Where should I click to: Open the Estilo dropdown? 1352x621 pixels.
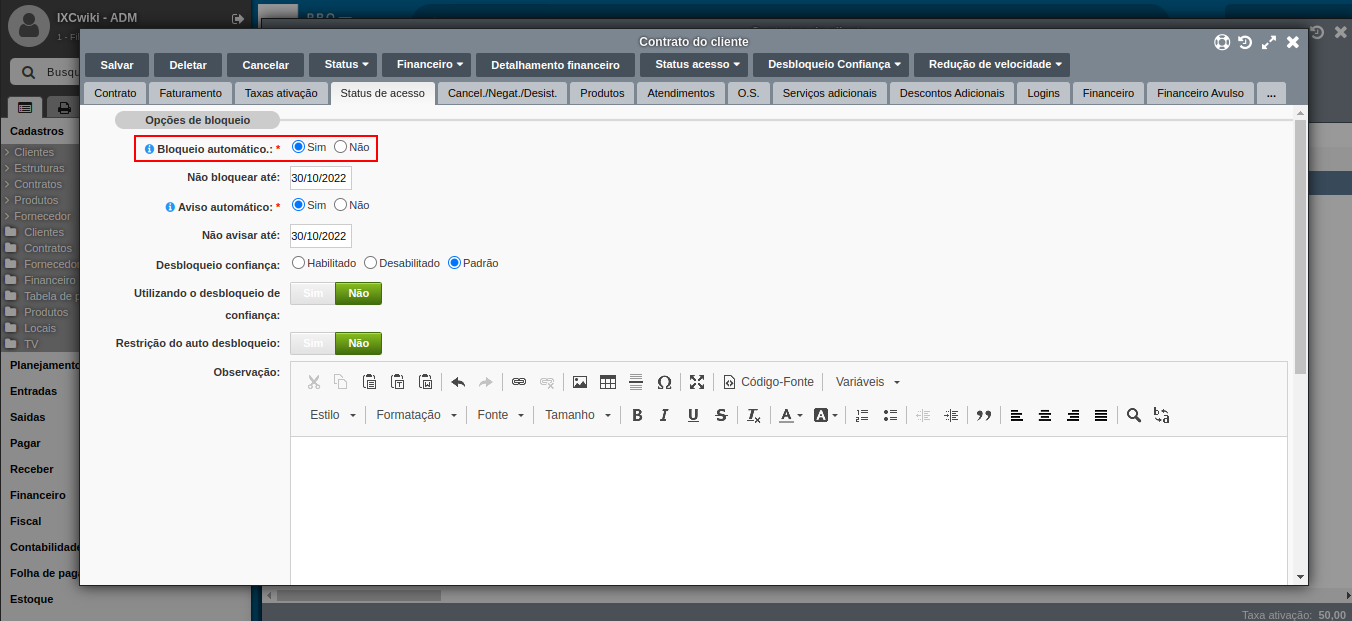tap(332, 415)
